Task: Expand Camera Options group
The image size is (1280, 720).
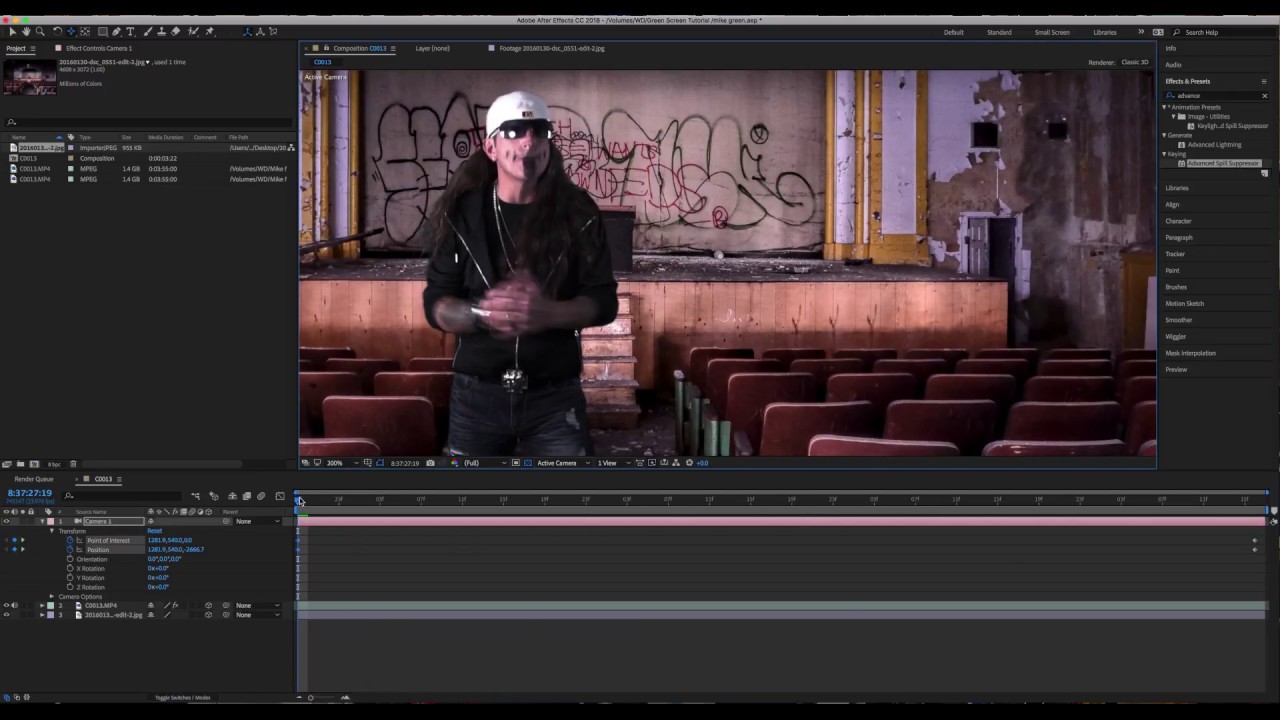Action: click(52, 596)
